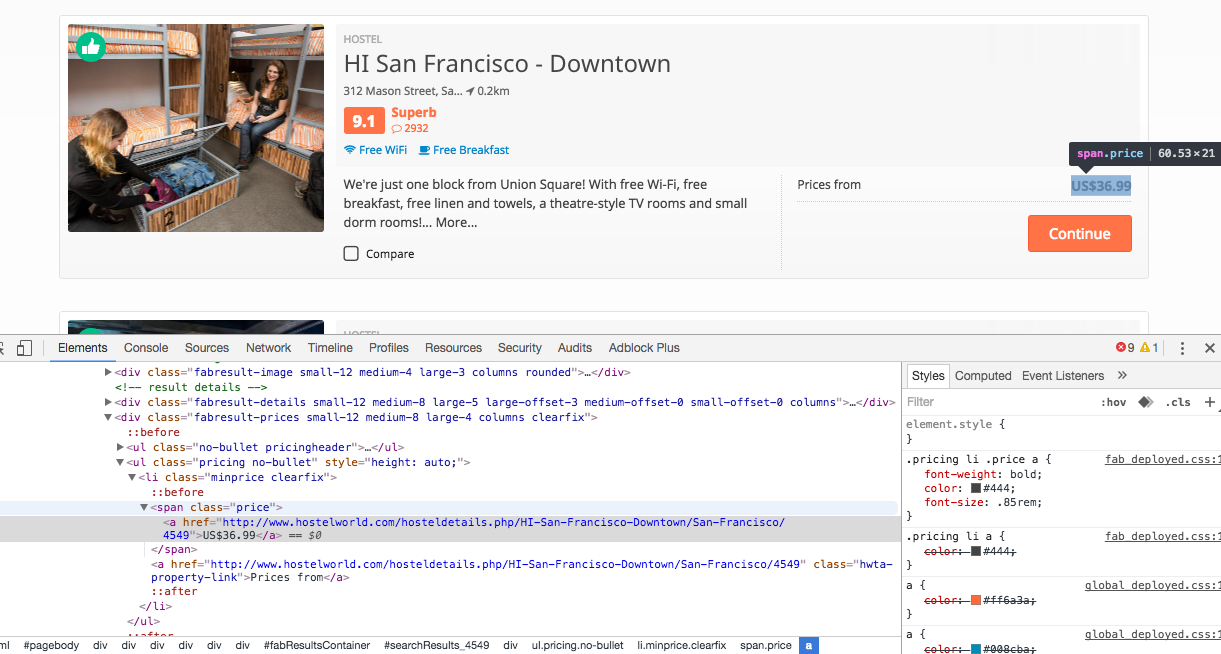Click the yellow warning count indicator
This screenshot has height=654, width=1221.
[x=1149, y=348]
